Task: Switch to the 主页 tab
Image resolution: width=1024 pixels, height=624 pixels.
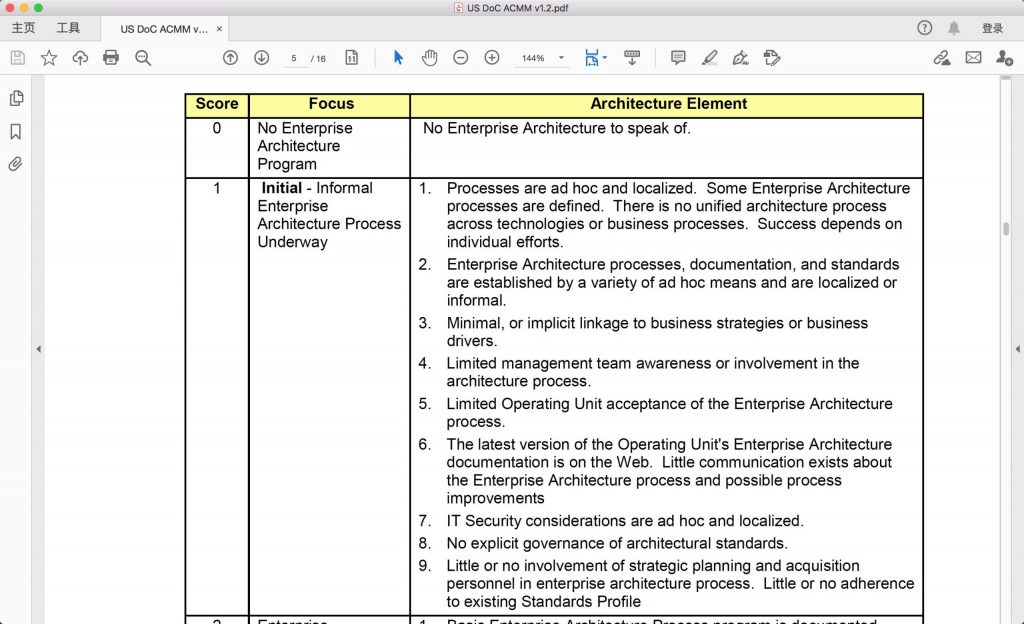Action: (x=23, y=28)
